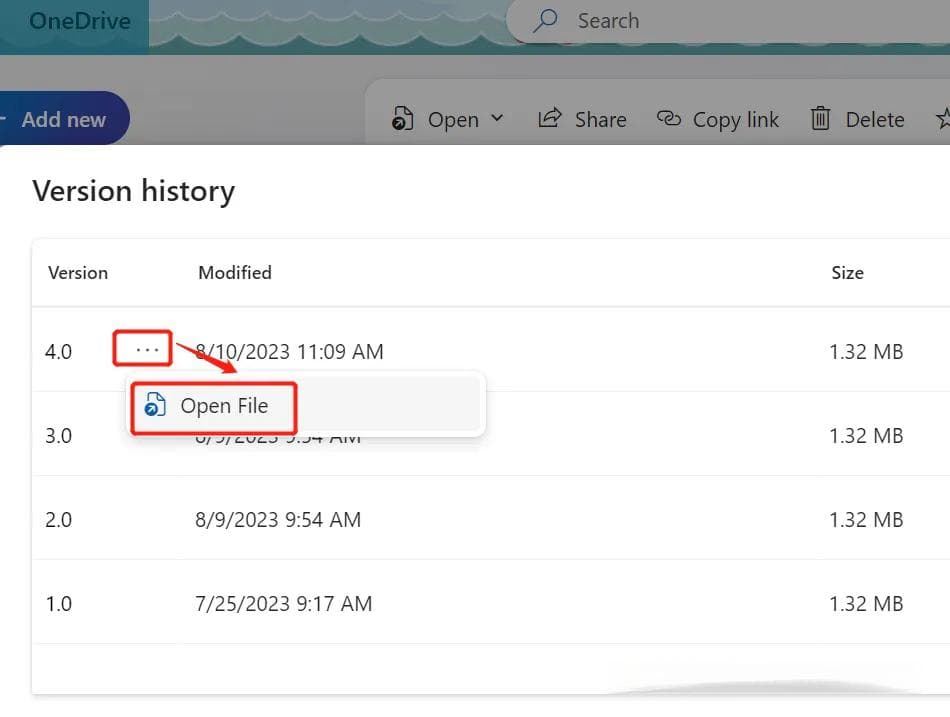Focus the Search input field
950x717 pixels.
click(727, 21)
